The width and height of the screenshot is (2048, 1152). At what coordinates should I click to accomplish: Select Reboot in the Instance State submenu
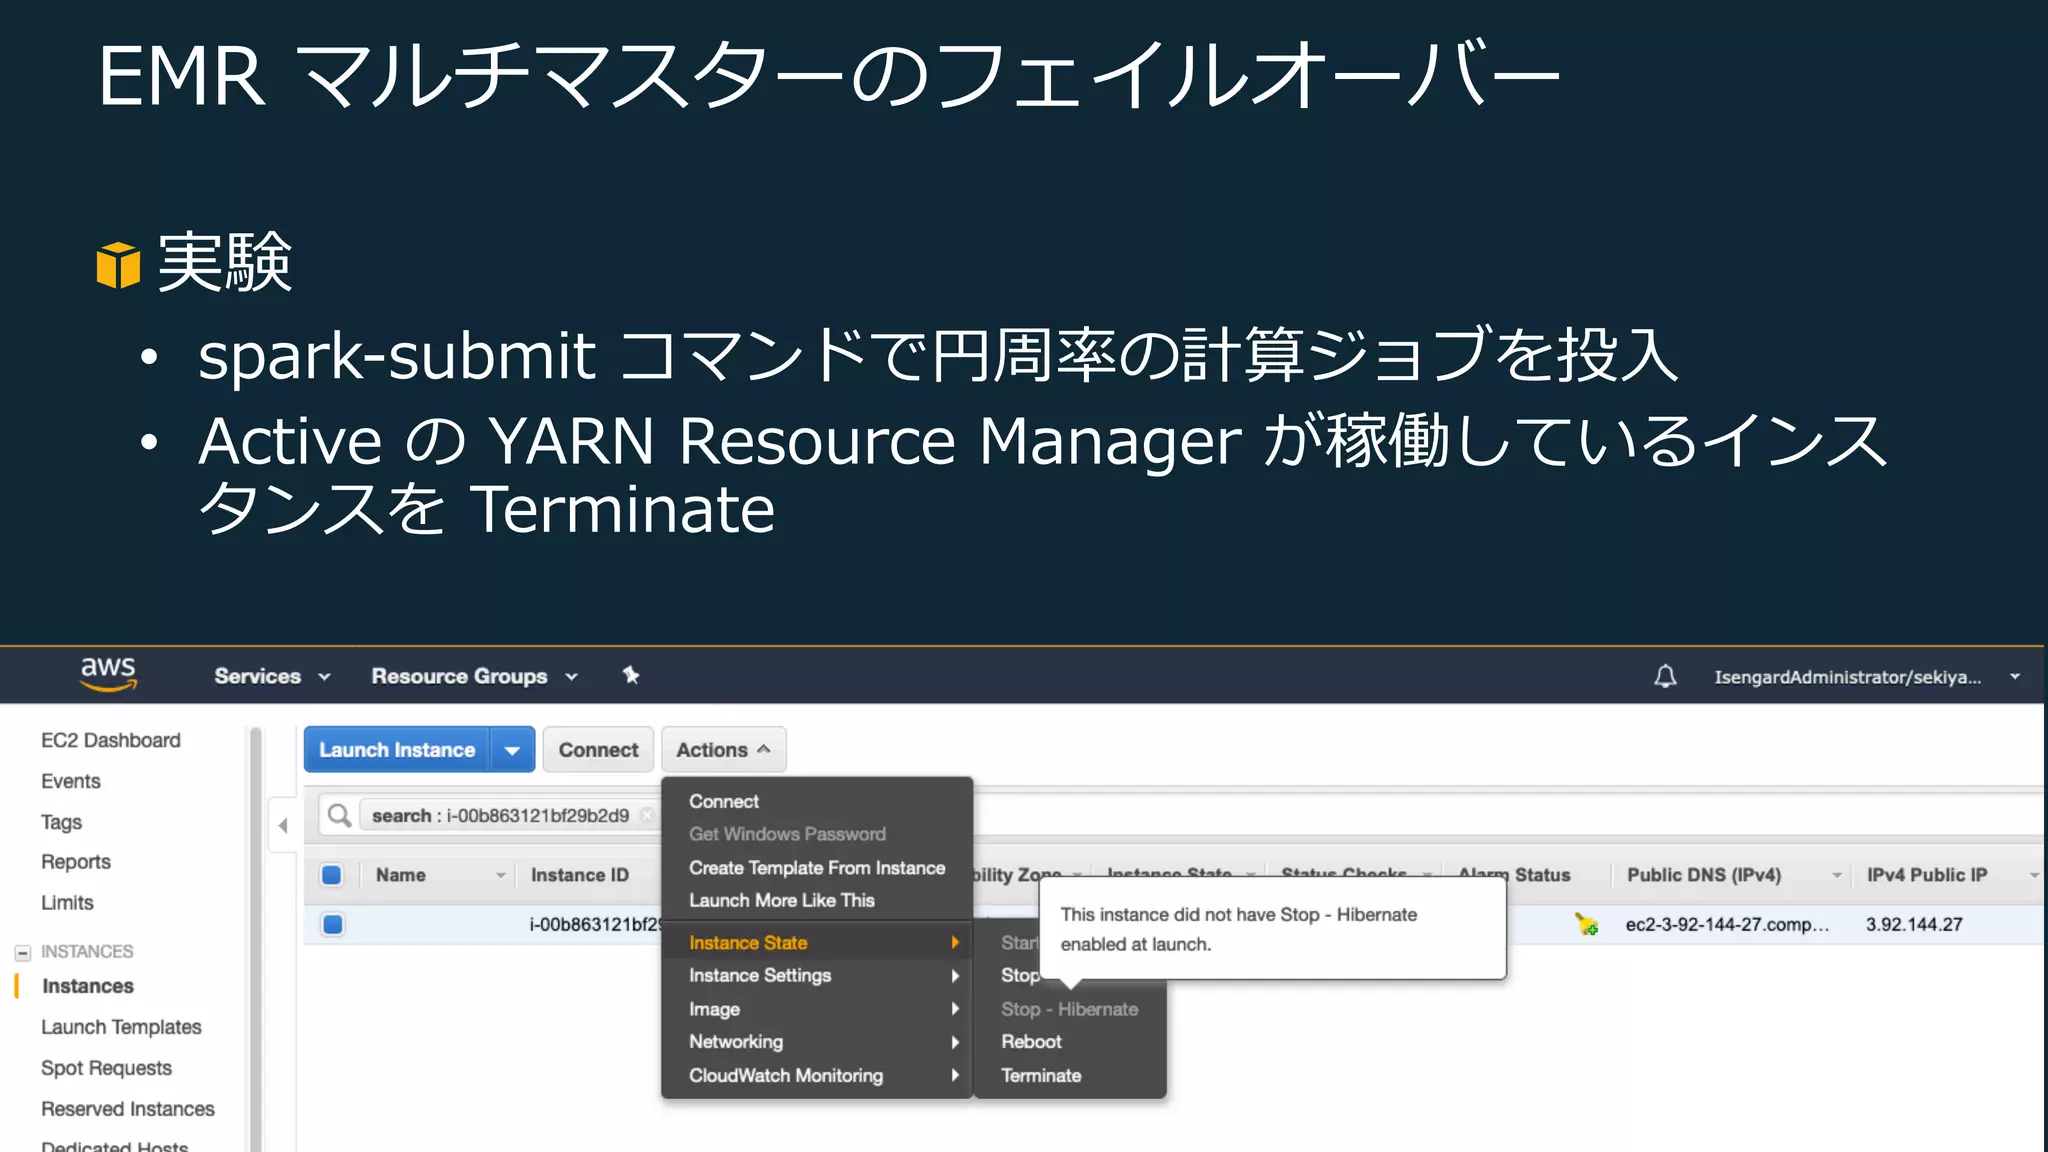pos(1031,1041)
